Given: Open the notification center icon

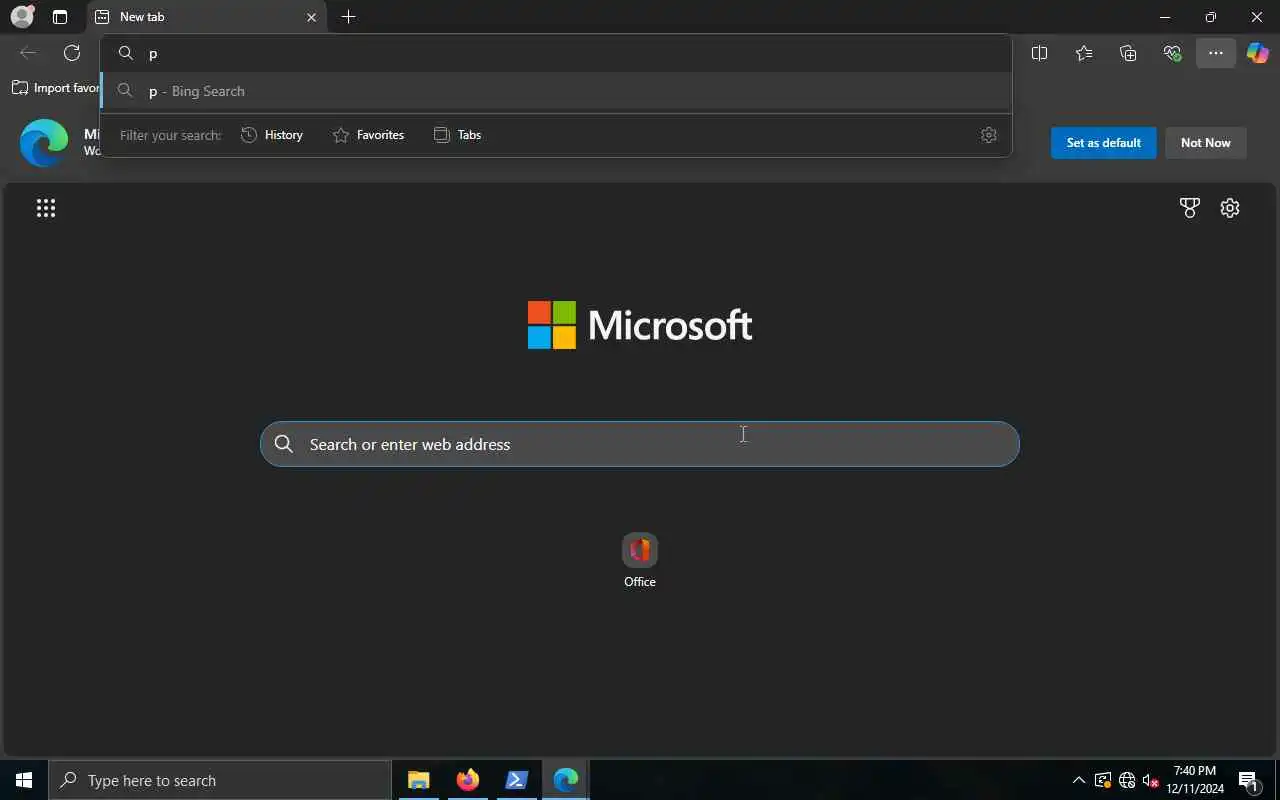Looking at the screenshot, I should point(1248,780).
